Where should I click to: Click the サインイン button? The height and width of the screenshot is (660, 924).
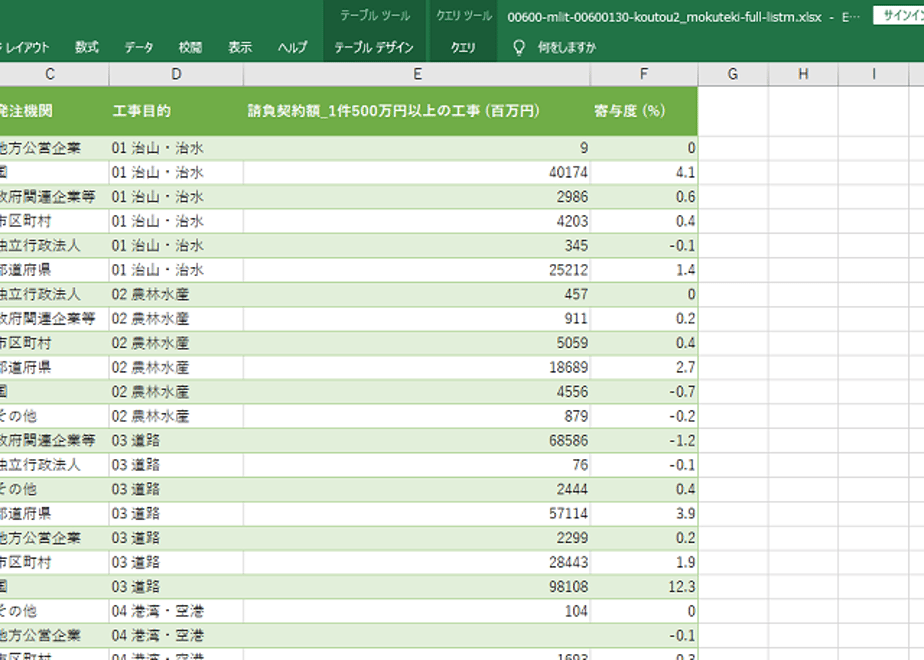899,16
